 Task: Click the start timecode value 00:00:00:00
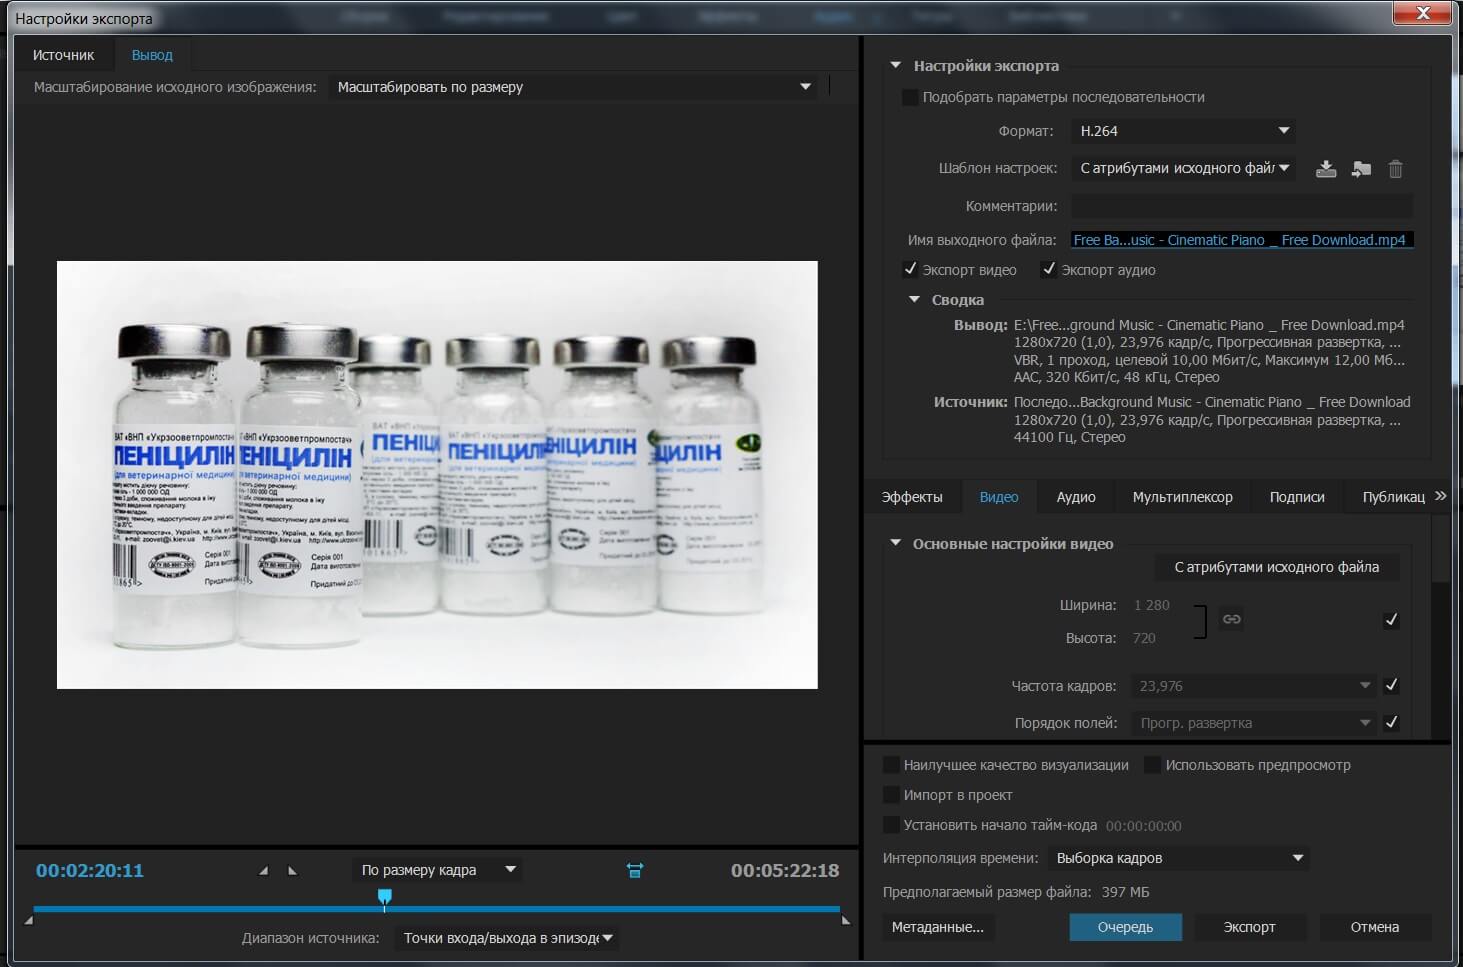coord(1143,826)
